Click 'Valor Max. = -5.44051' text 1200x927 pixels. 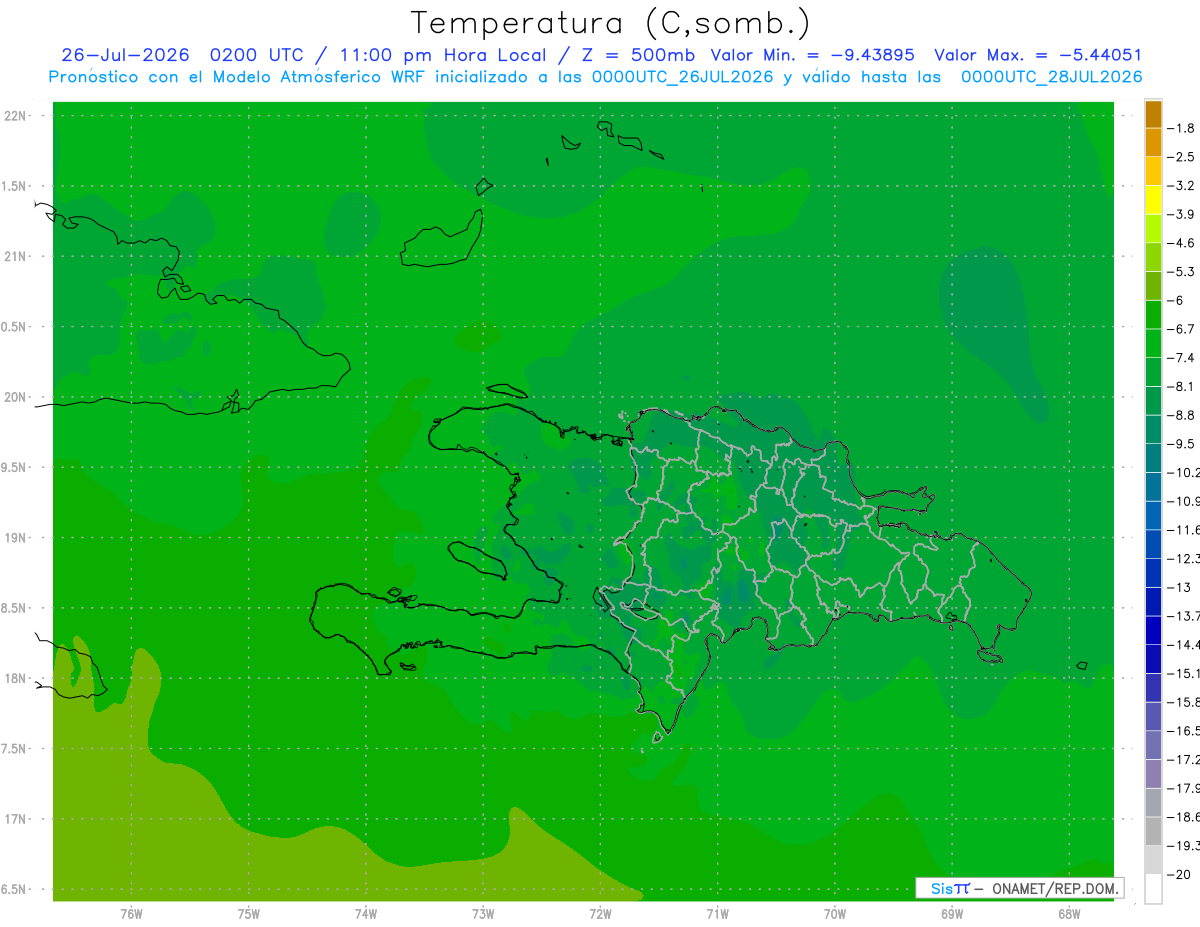tap(1038, 55)
